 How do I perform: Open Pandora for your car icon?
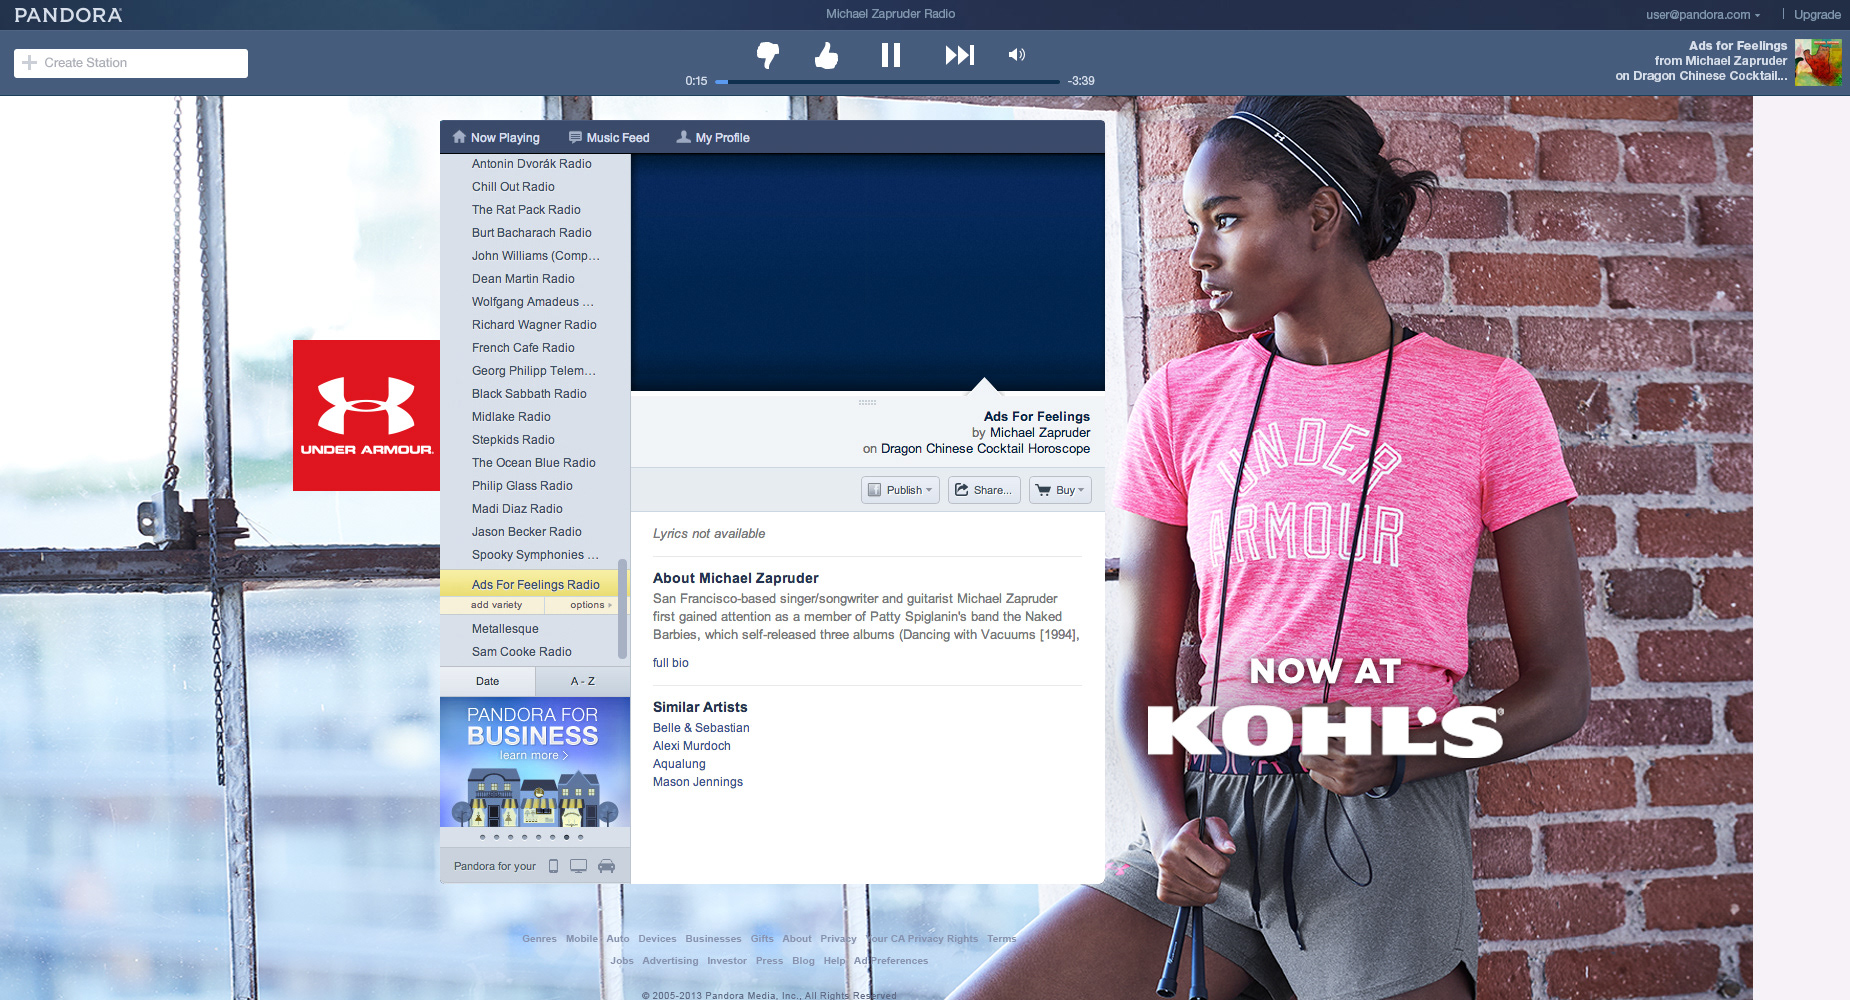pyautogui.click(x=606, y=866)
